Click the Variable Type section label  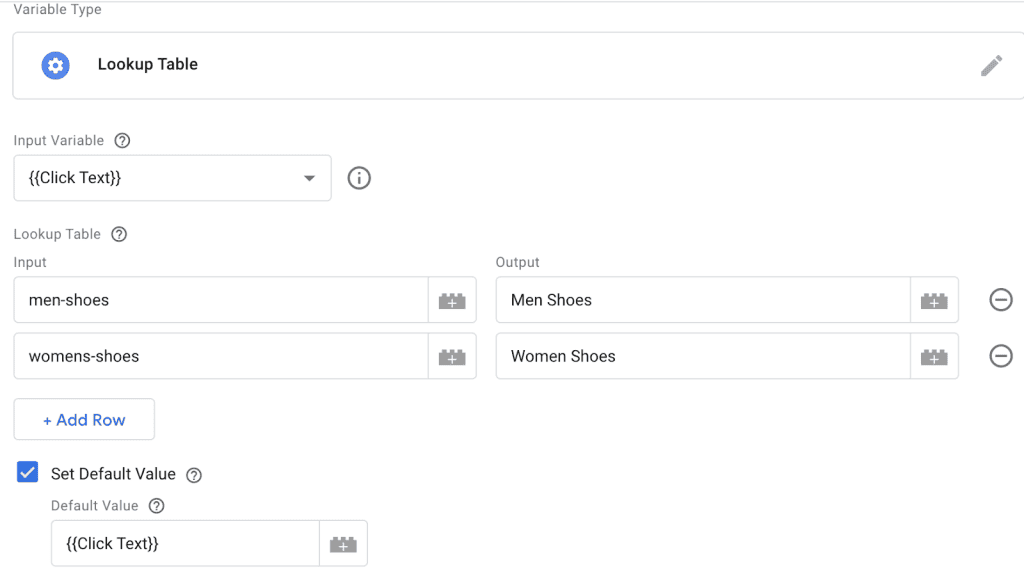pos(57,9)
